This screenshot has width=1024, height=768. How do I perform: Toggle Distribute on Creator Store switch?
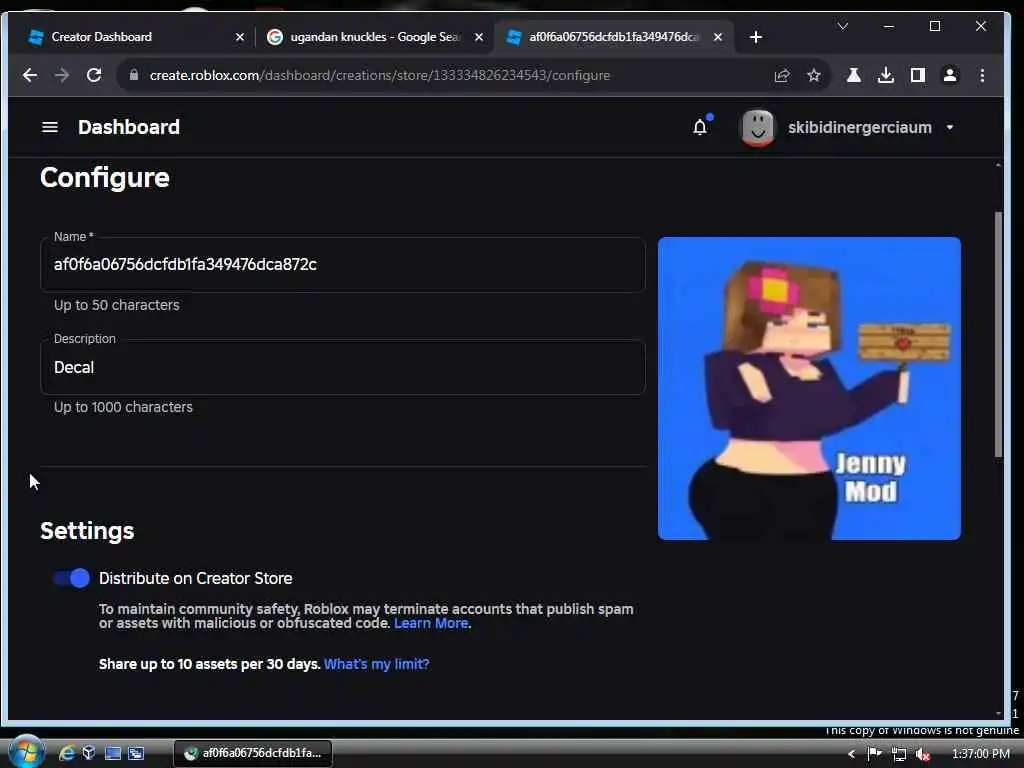pos(72,578)
